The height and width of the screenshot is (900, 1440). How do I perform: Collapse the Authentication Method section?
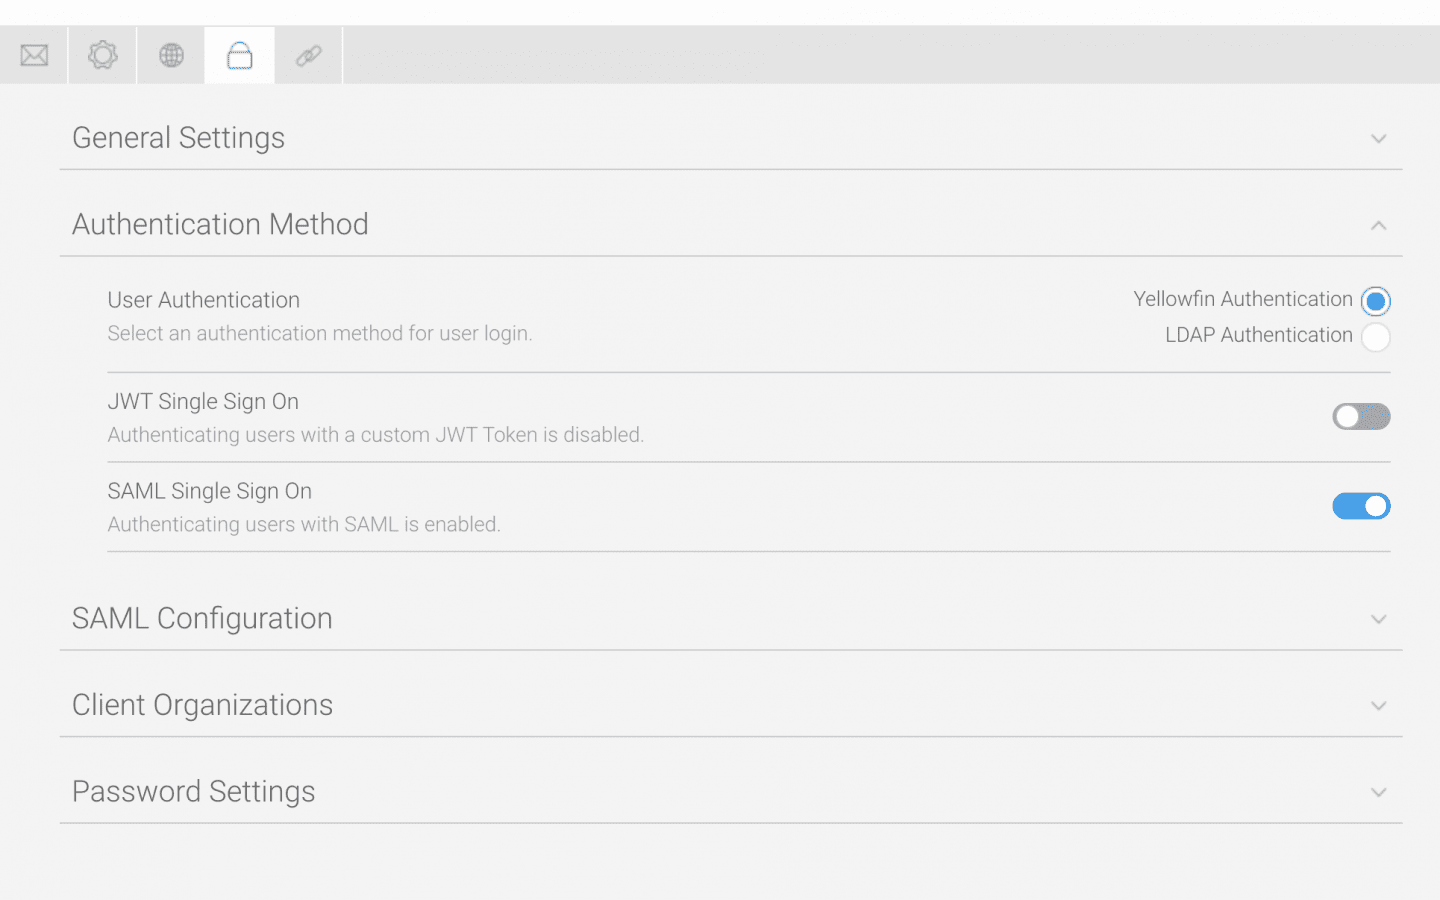(x=1379, y=225)
